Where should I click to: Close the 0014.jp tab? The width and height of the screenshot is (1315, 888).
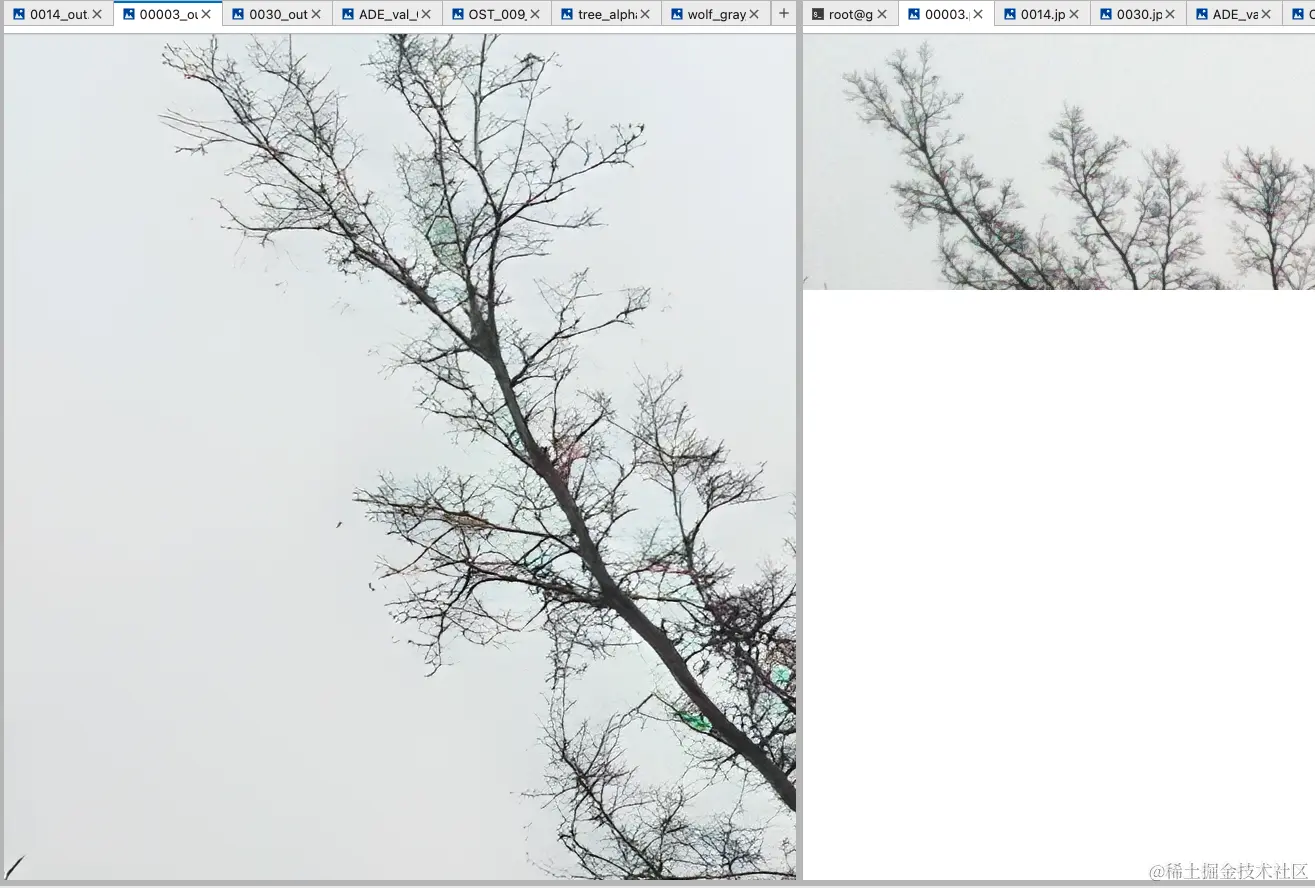click(x=1074, y=15)
